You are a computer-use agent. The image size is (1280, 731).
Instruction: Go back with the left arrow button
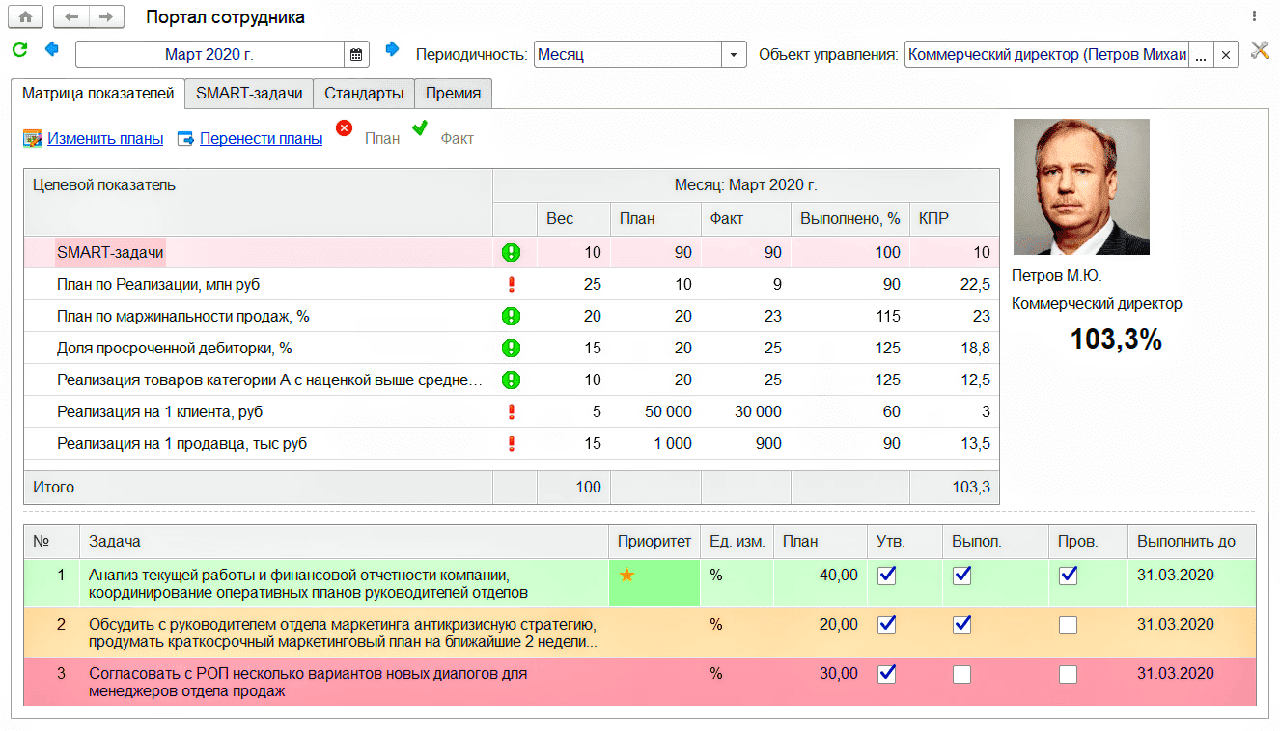[71, 17]
